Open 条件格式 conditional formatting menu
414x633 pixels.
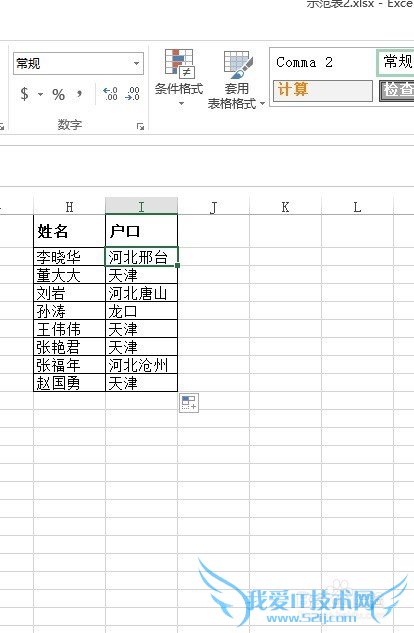pos(179,78)
